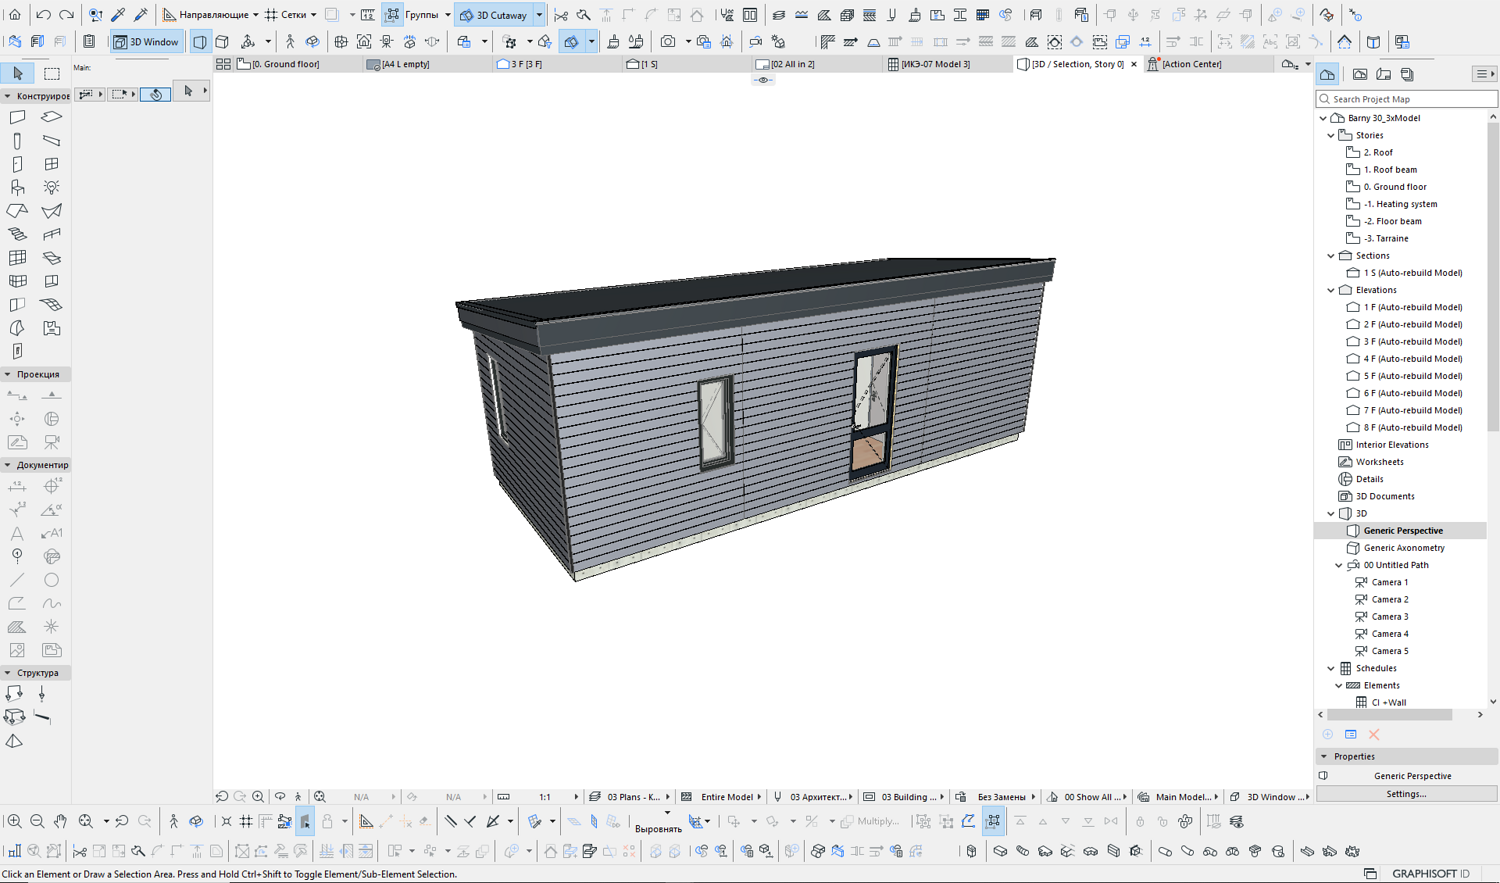The width and height of the screenshot is (1500, 883).
Task: Toggle the 3D Cutaway button
Action: tap(494, 15)
